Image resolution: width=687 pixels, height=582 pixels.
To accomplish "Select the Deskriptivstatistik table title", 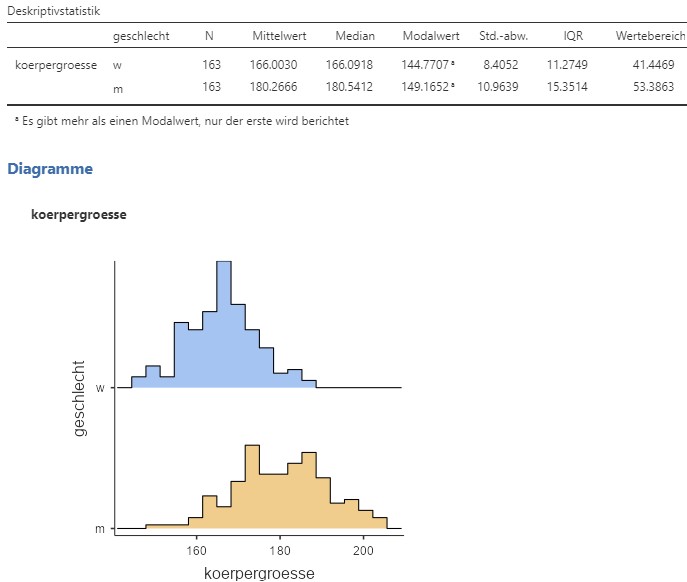I will click(53, 11).
